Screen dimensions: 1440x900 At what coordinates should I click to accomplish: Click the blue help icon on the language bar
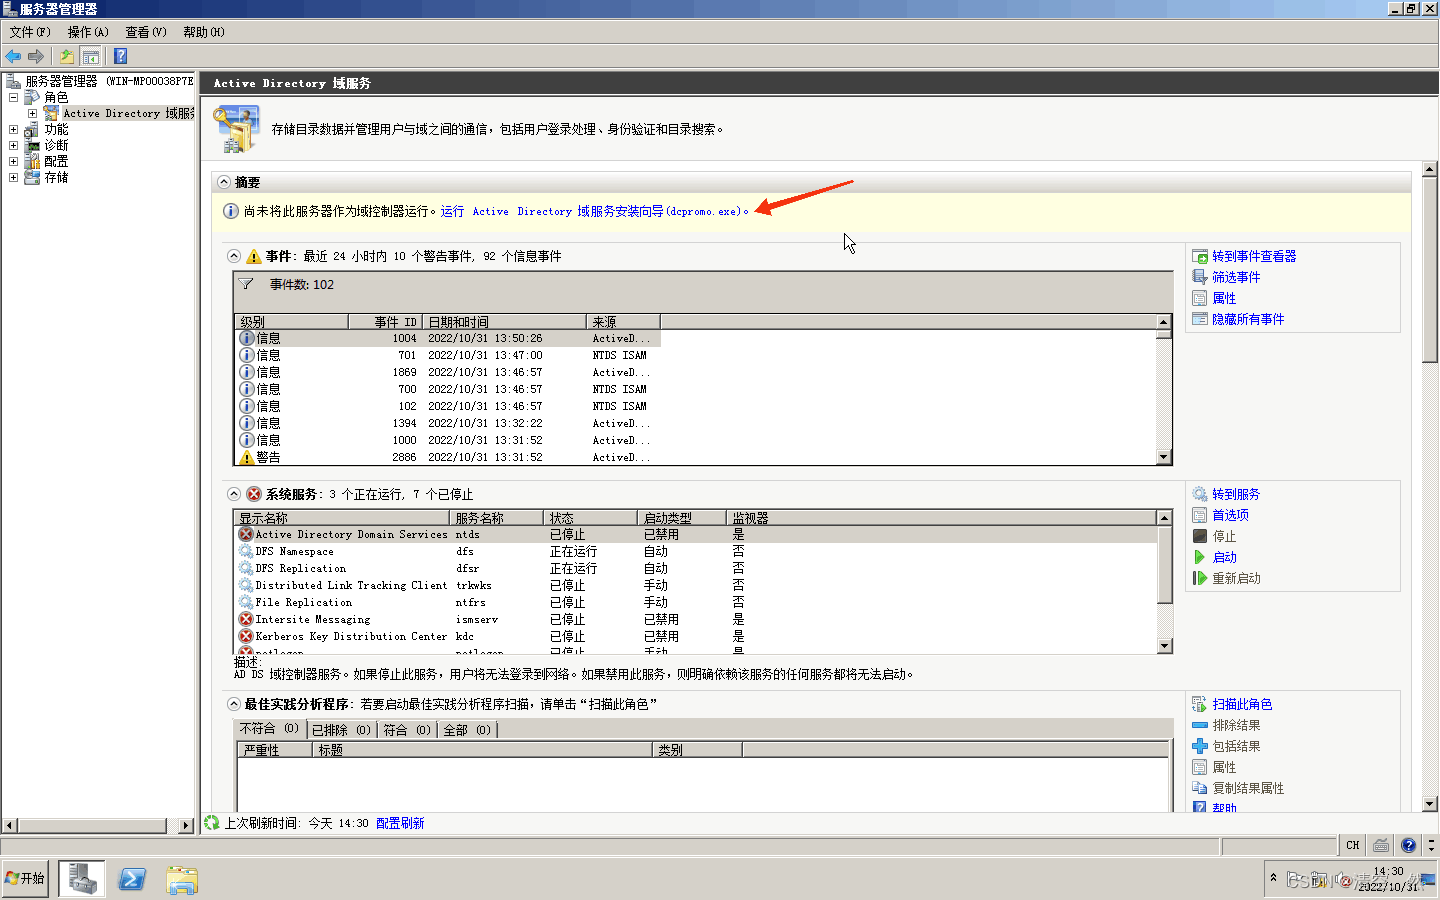[1408, 845]
